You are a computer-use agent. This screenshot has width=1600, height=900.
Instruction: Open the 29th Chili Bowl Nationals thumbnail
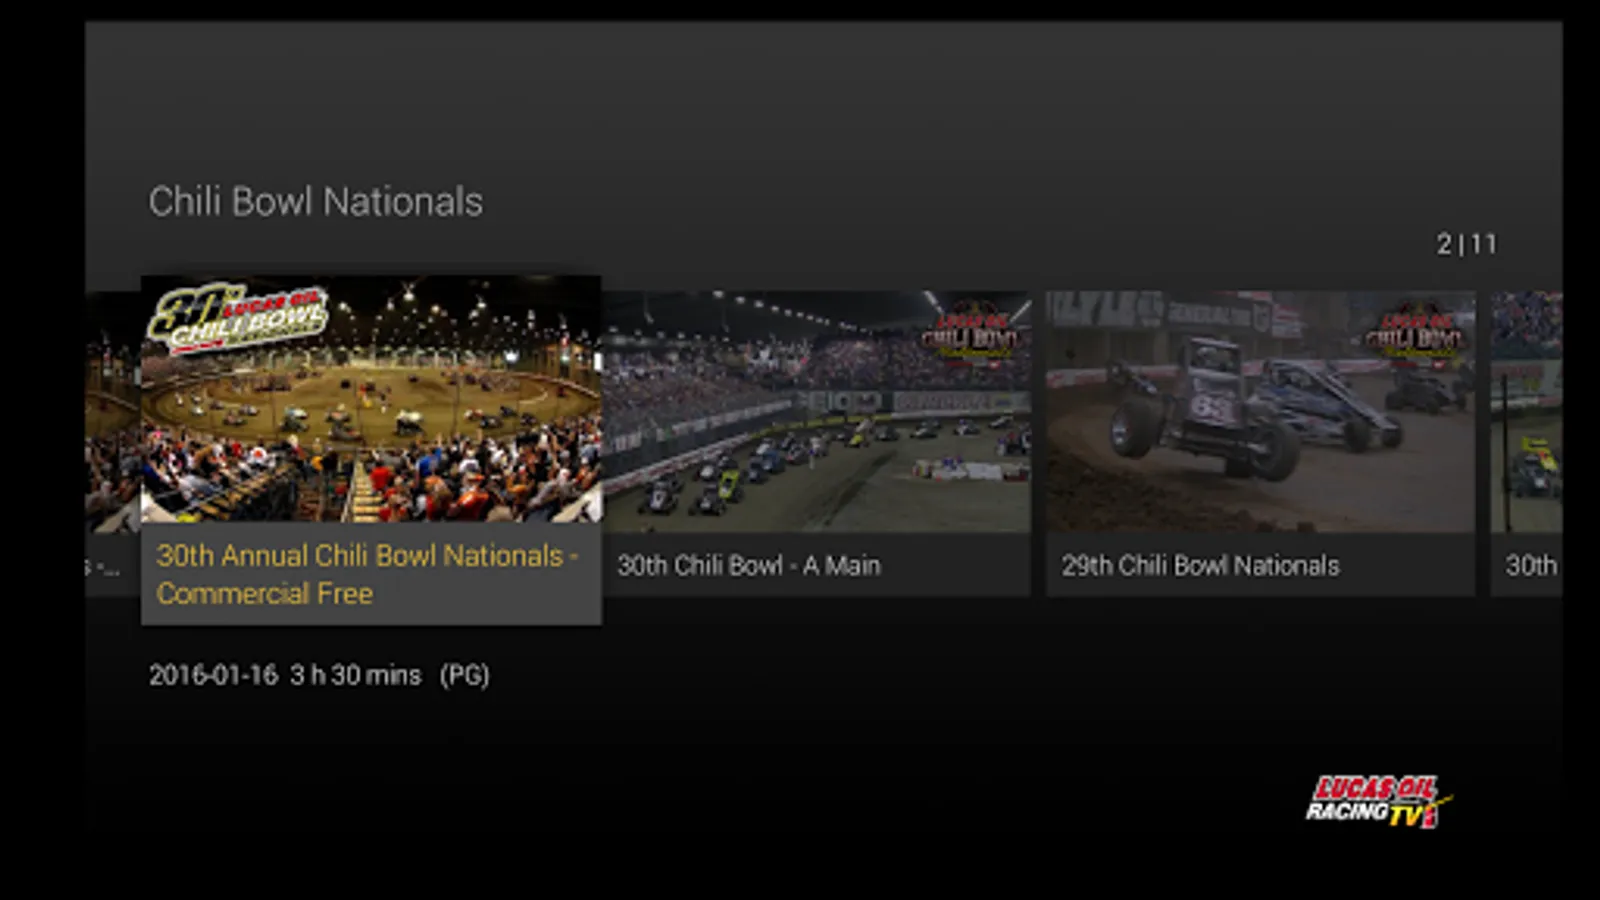coord(1260,412)
